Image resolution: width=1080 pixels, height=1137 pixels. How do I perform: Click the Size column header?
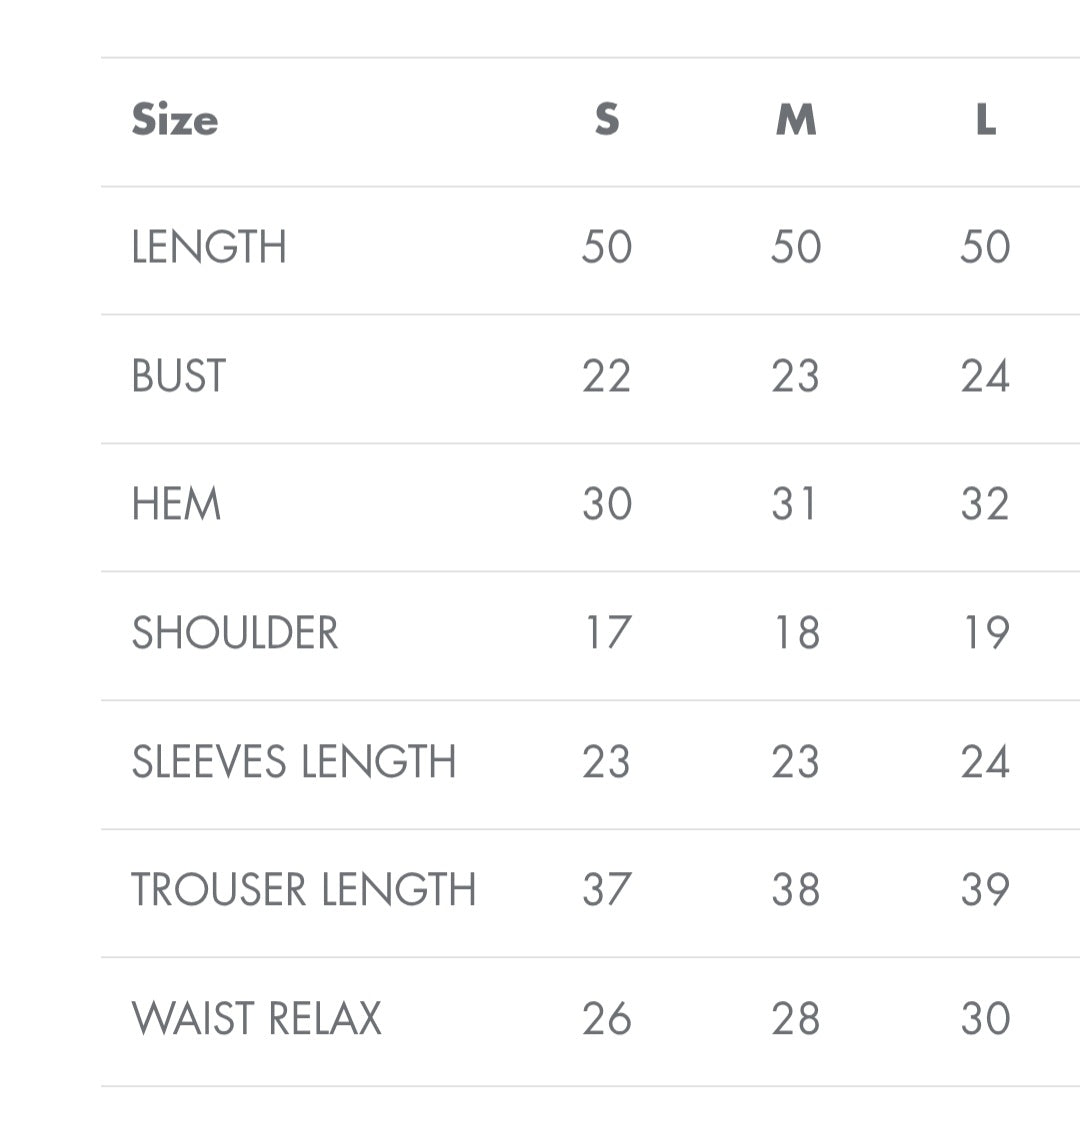175,120
